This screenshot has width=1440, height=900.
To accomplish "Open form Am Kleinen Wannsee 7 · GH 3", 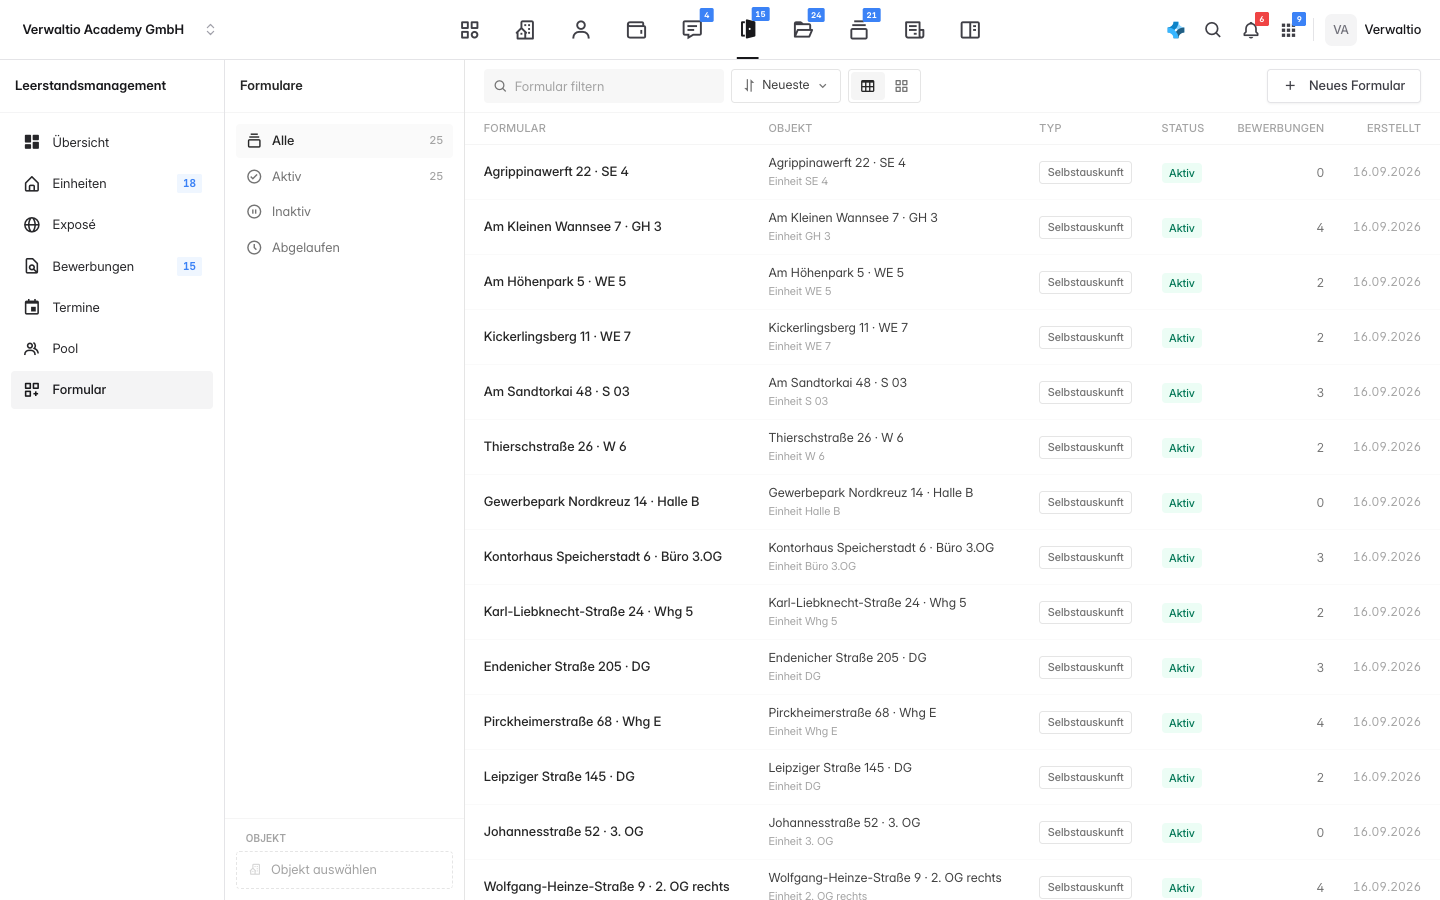I will 573,227.
